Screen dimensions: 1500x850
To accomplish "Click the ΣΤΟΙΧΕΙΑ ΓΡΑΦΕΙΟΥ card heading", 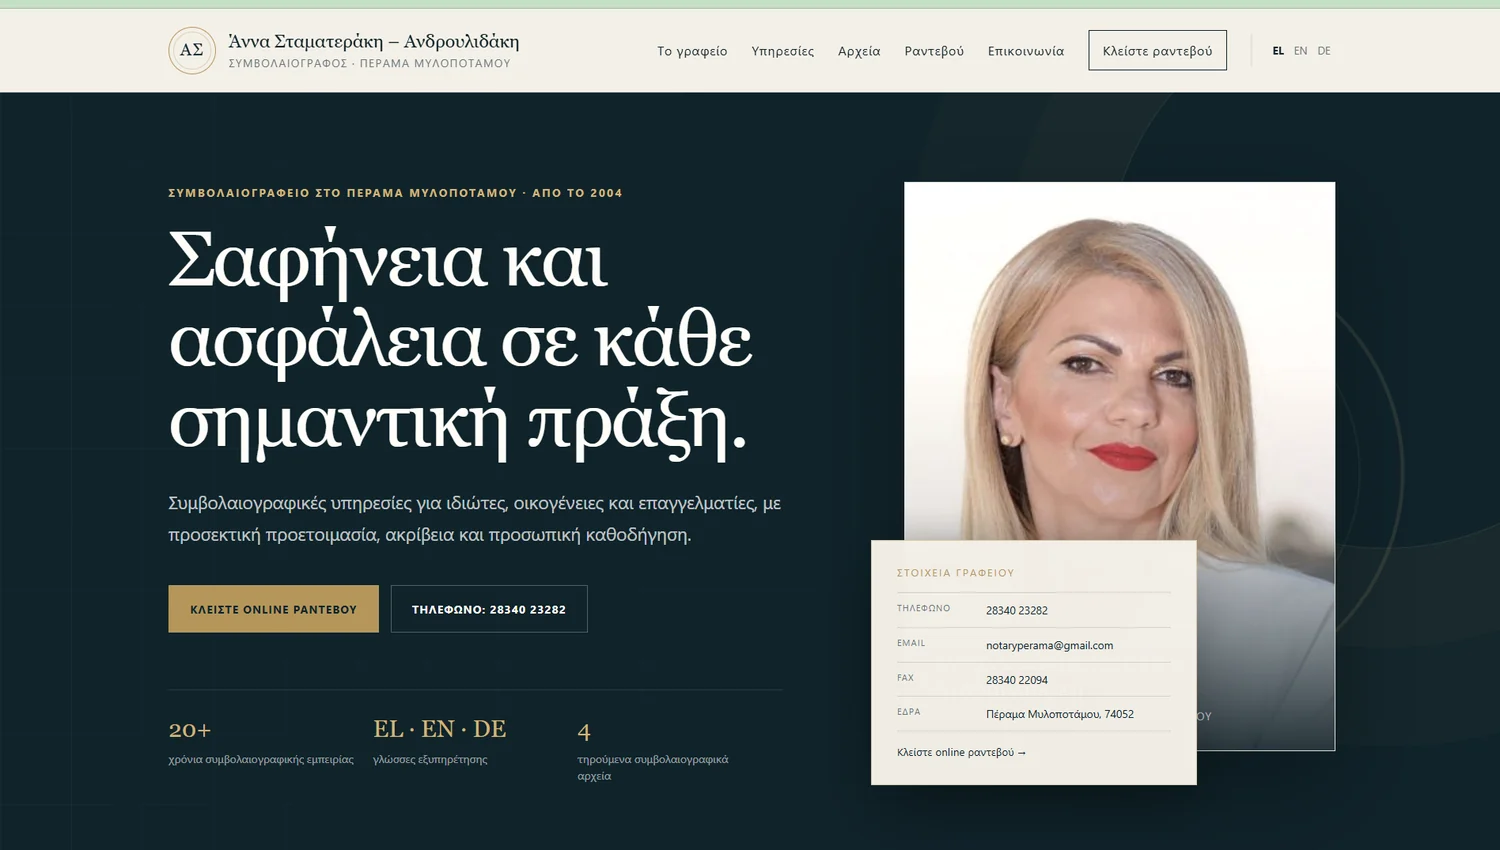I will (x=955, y=573).
